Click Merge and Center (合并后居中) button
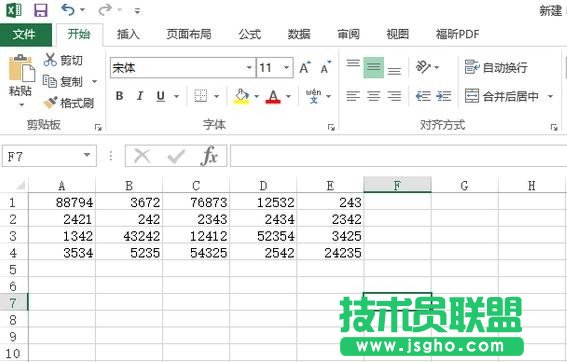The image size is (567, 362). pos(502,96)
